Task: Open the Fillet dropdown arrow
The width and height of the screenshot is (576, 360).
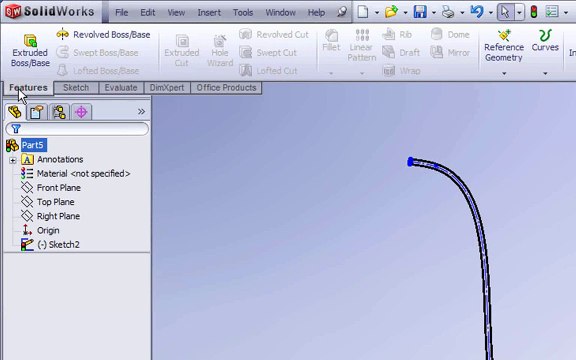Action: 331,73
